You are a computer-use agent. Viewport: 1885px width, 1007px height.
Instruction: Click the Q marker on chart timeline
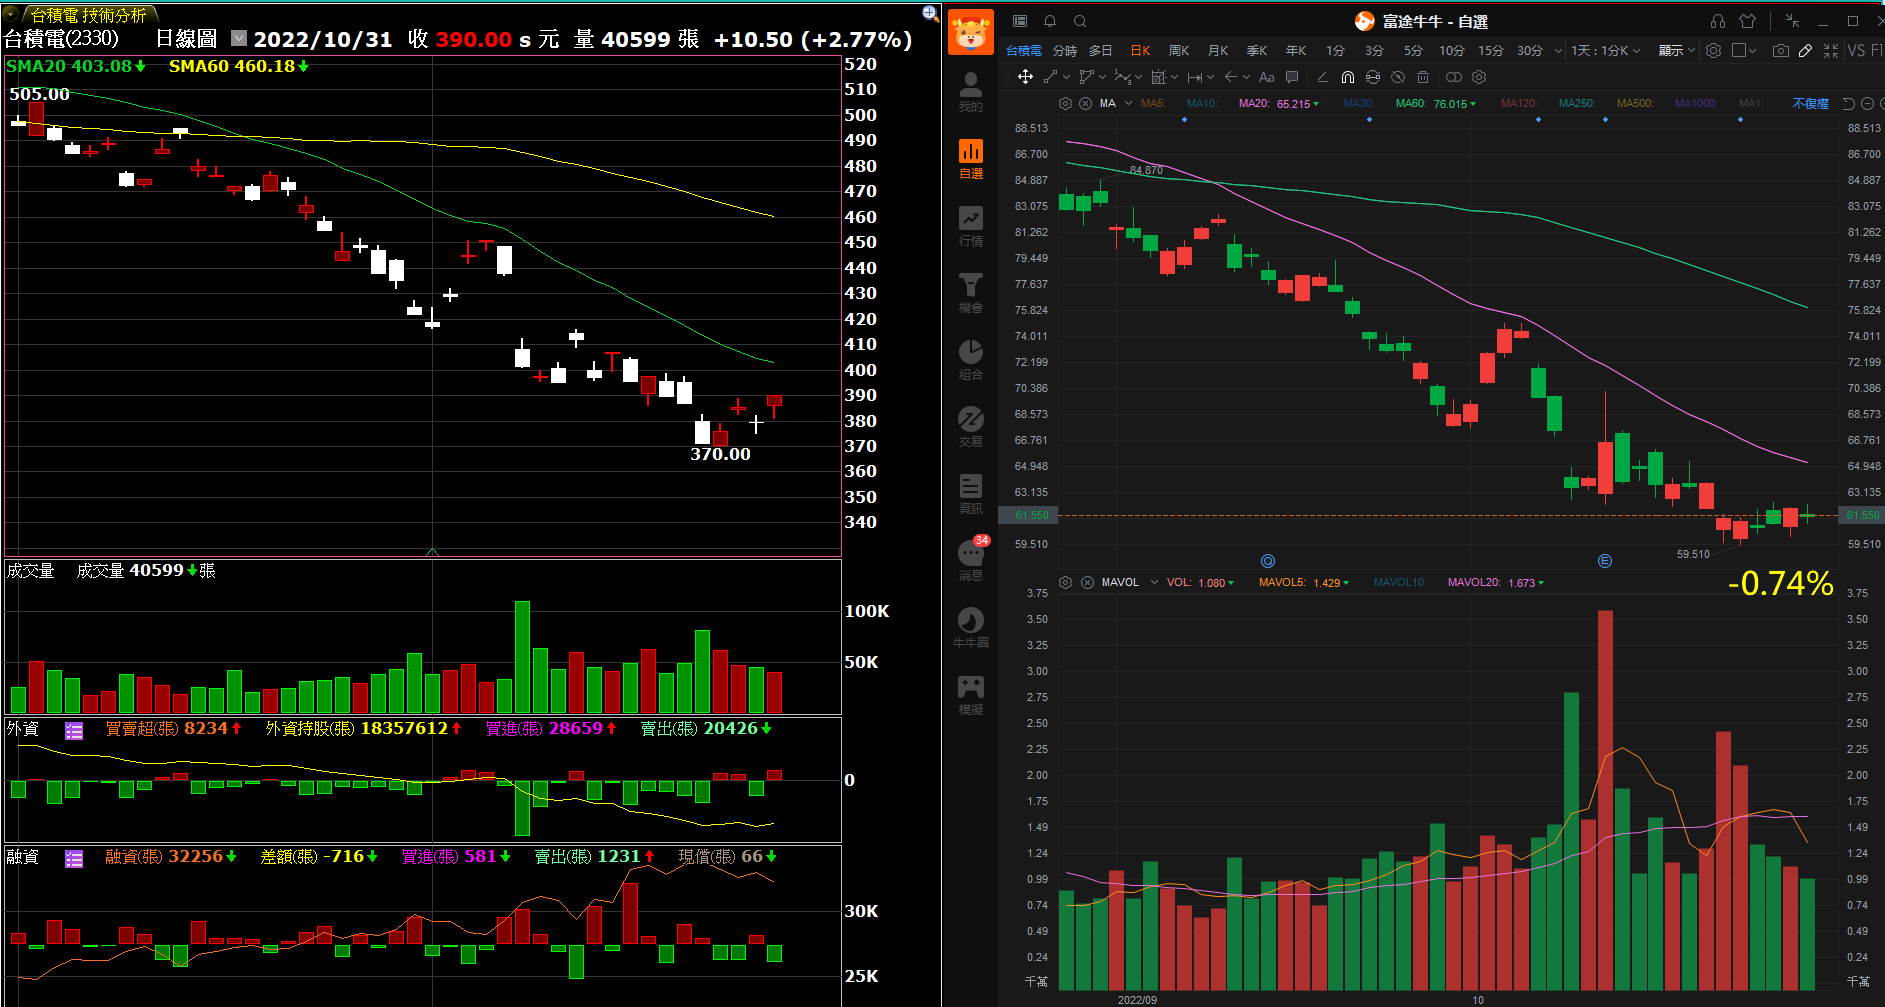point(1268,561)
